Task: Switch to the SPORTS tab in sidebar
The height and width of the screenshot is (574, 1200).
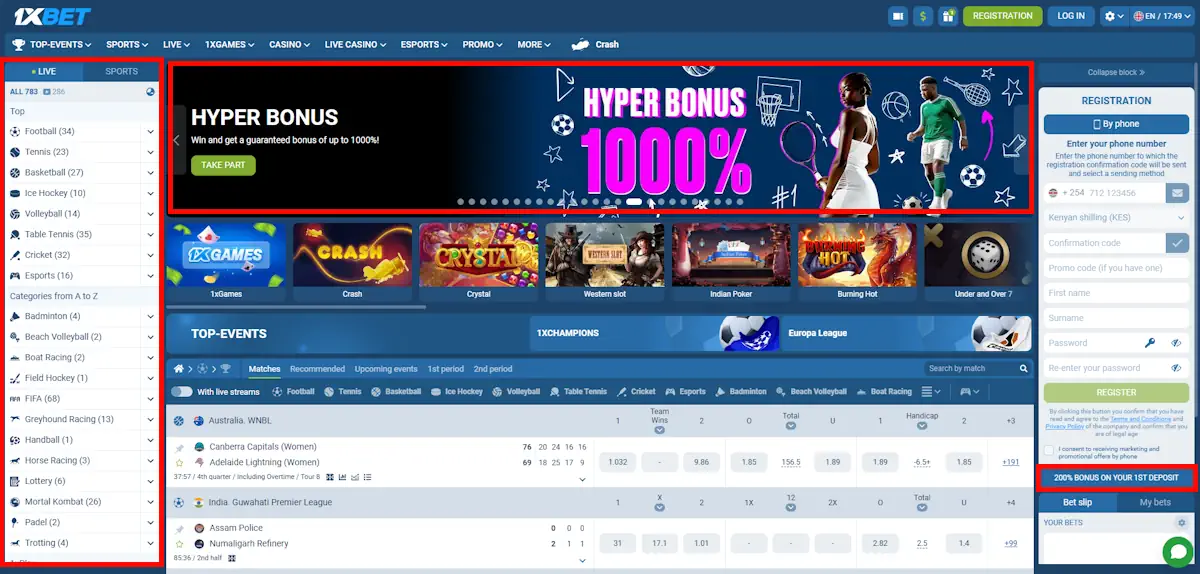Action: point(121,72)
